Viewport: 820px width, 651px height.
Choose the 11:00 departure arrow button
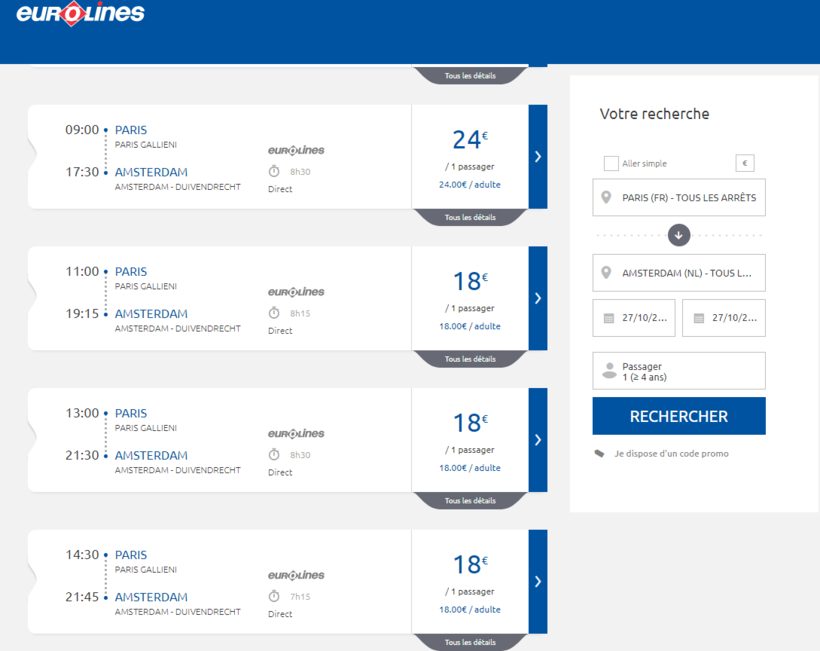538,298
